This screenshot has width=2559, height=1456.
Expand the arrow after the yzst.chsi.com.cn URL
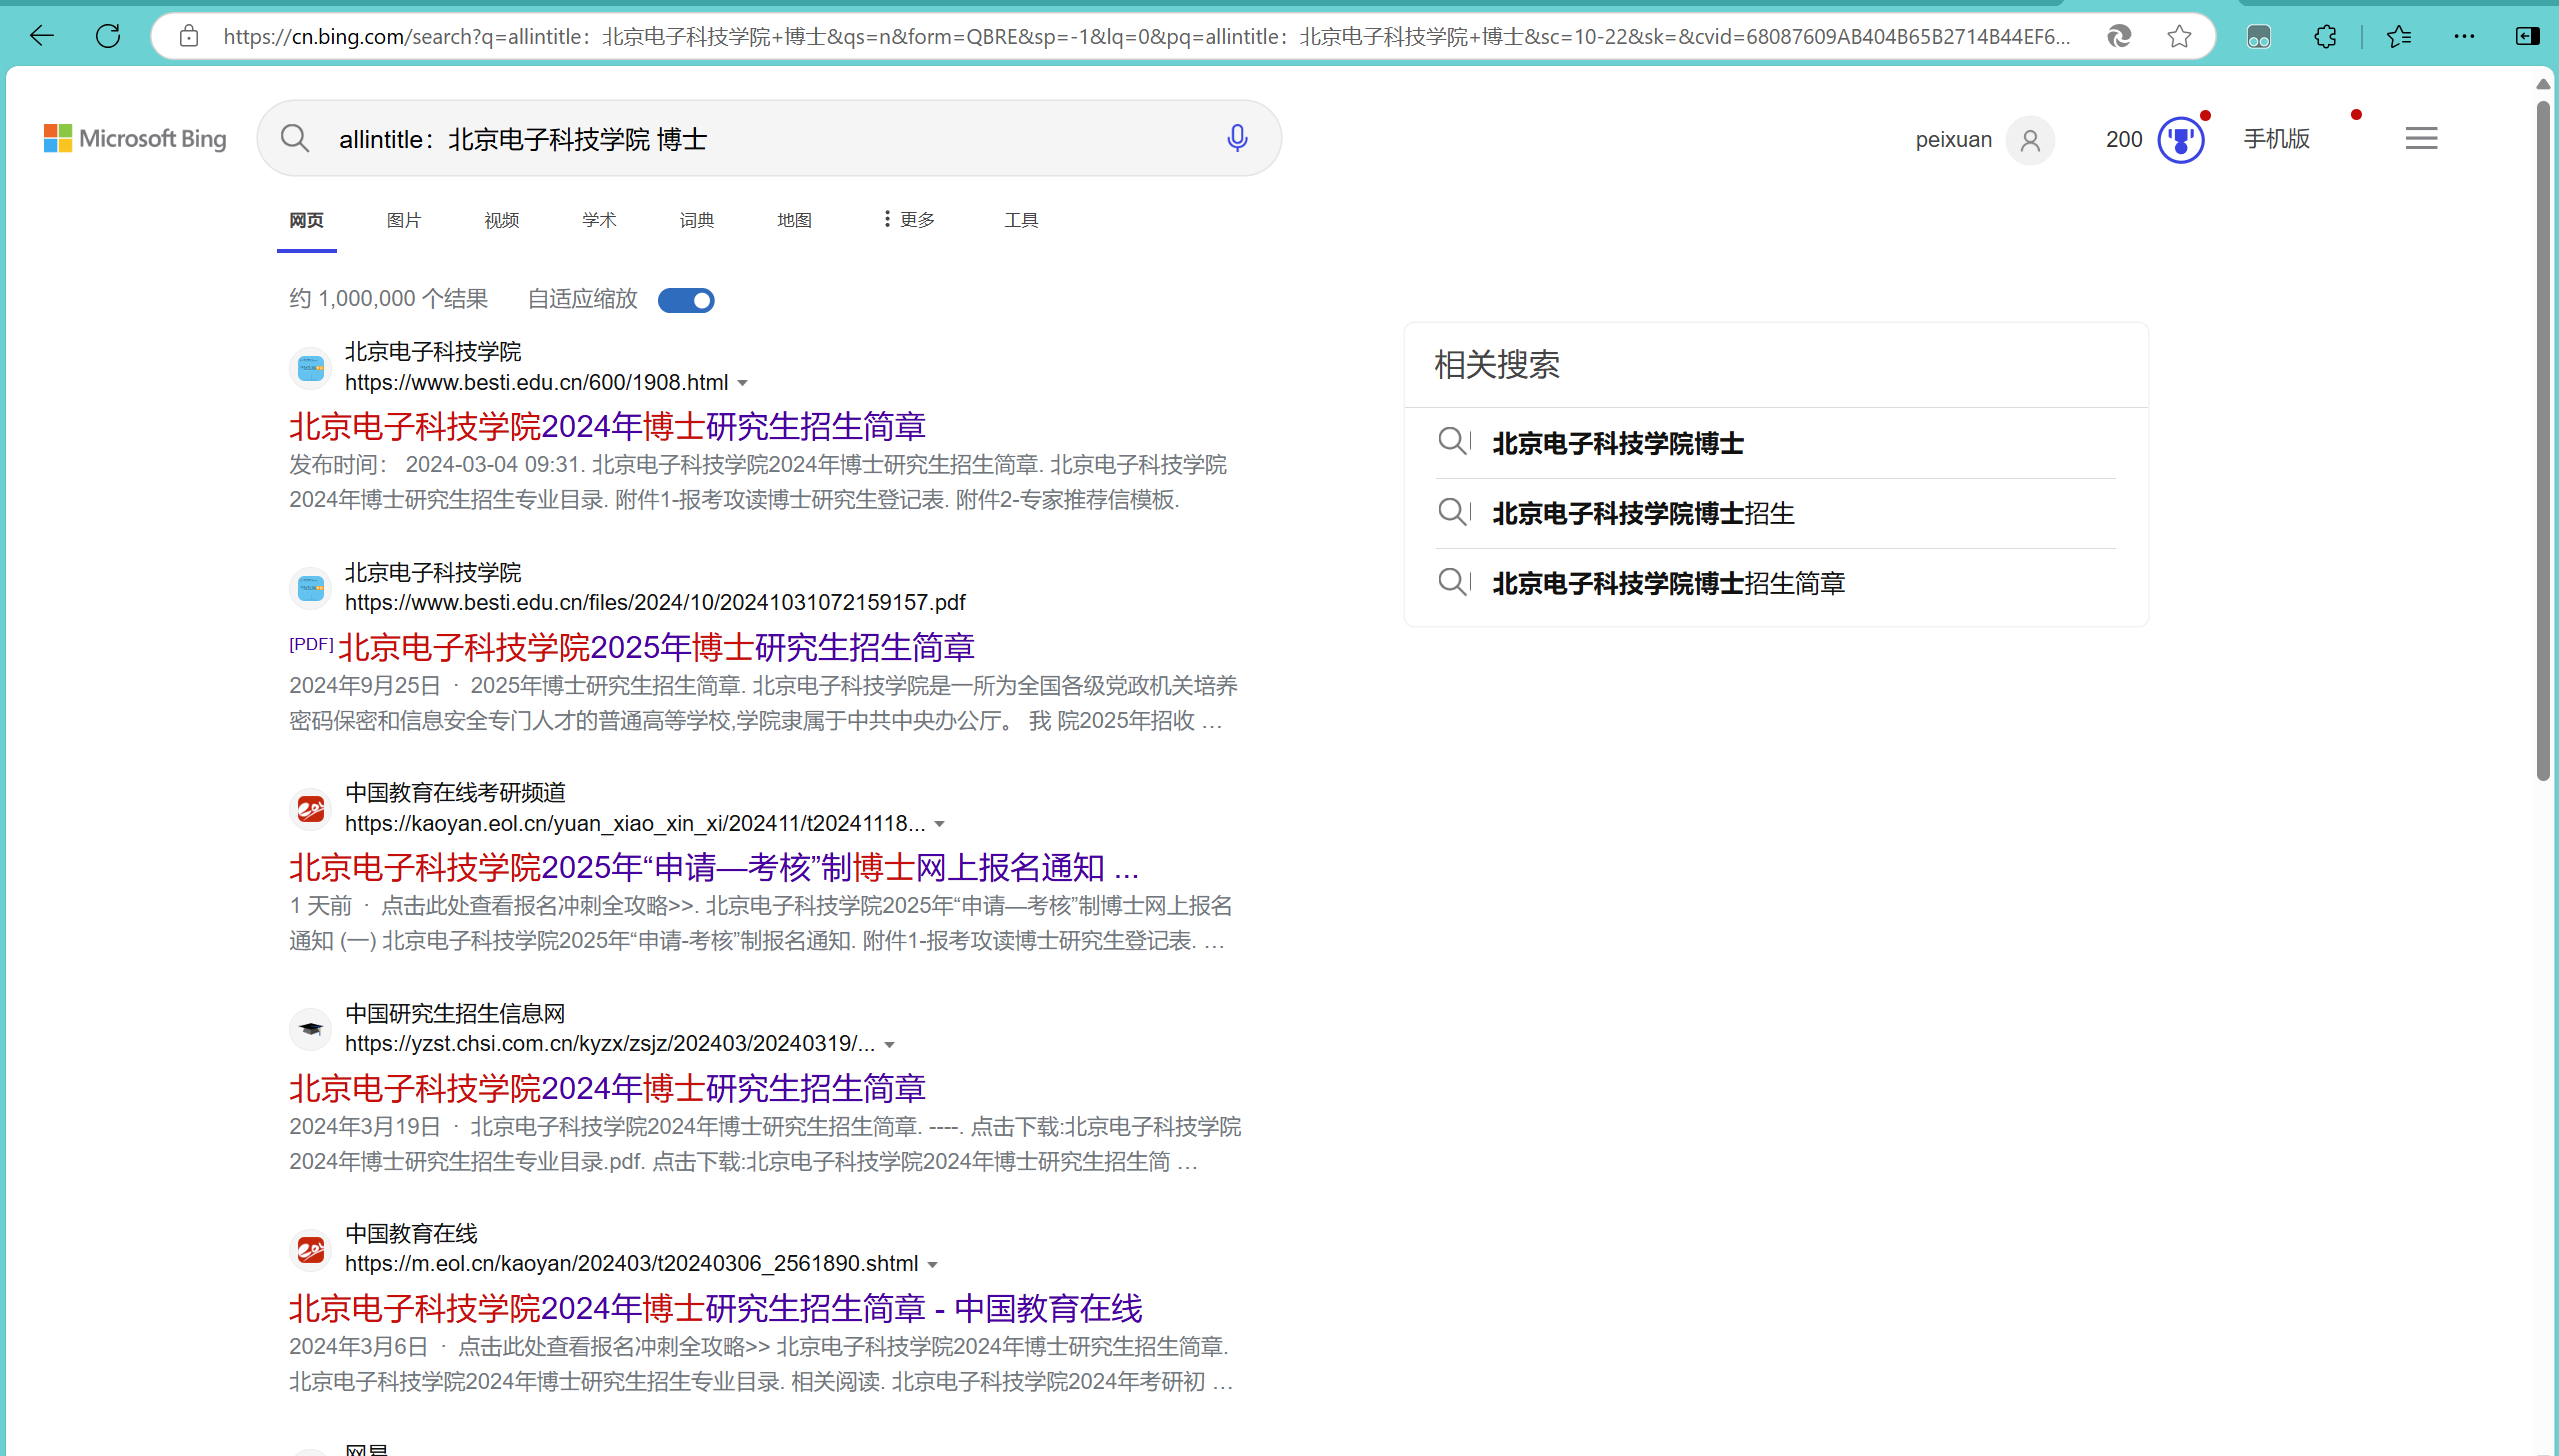coord(890,1045)
